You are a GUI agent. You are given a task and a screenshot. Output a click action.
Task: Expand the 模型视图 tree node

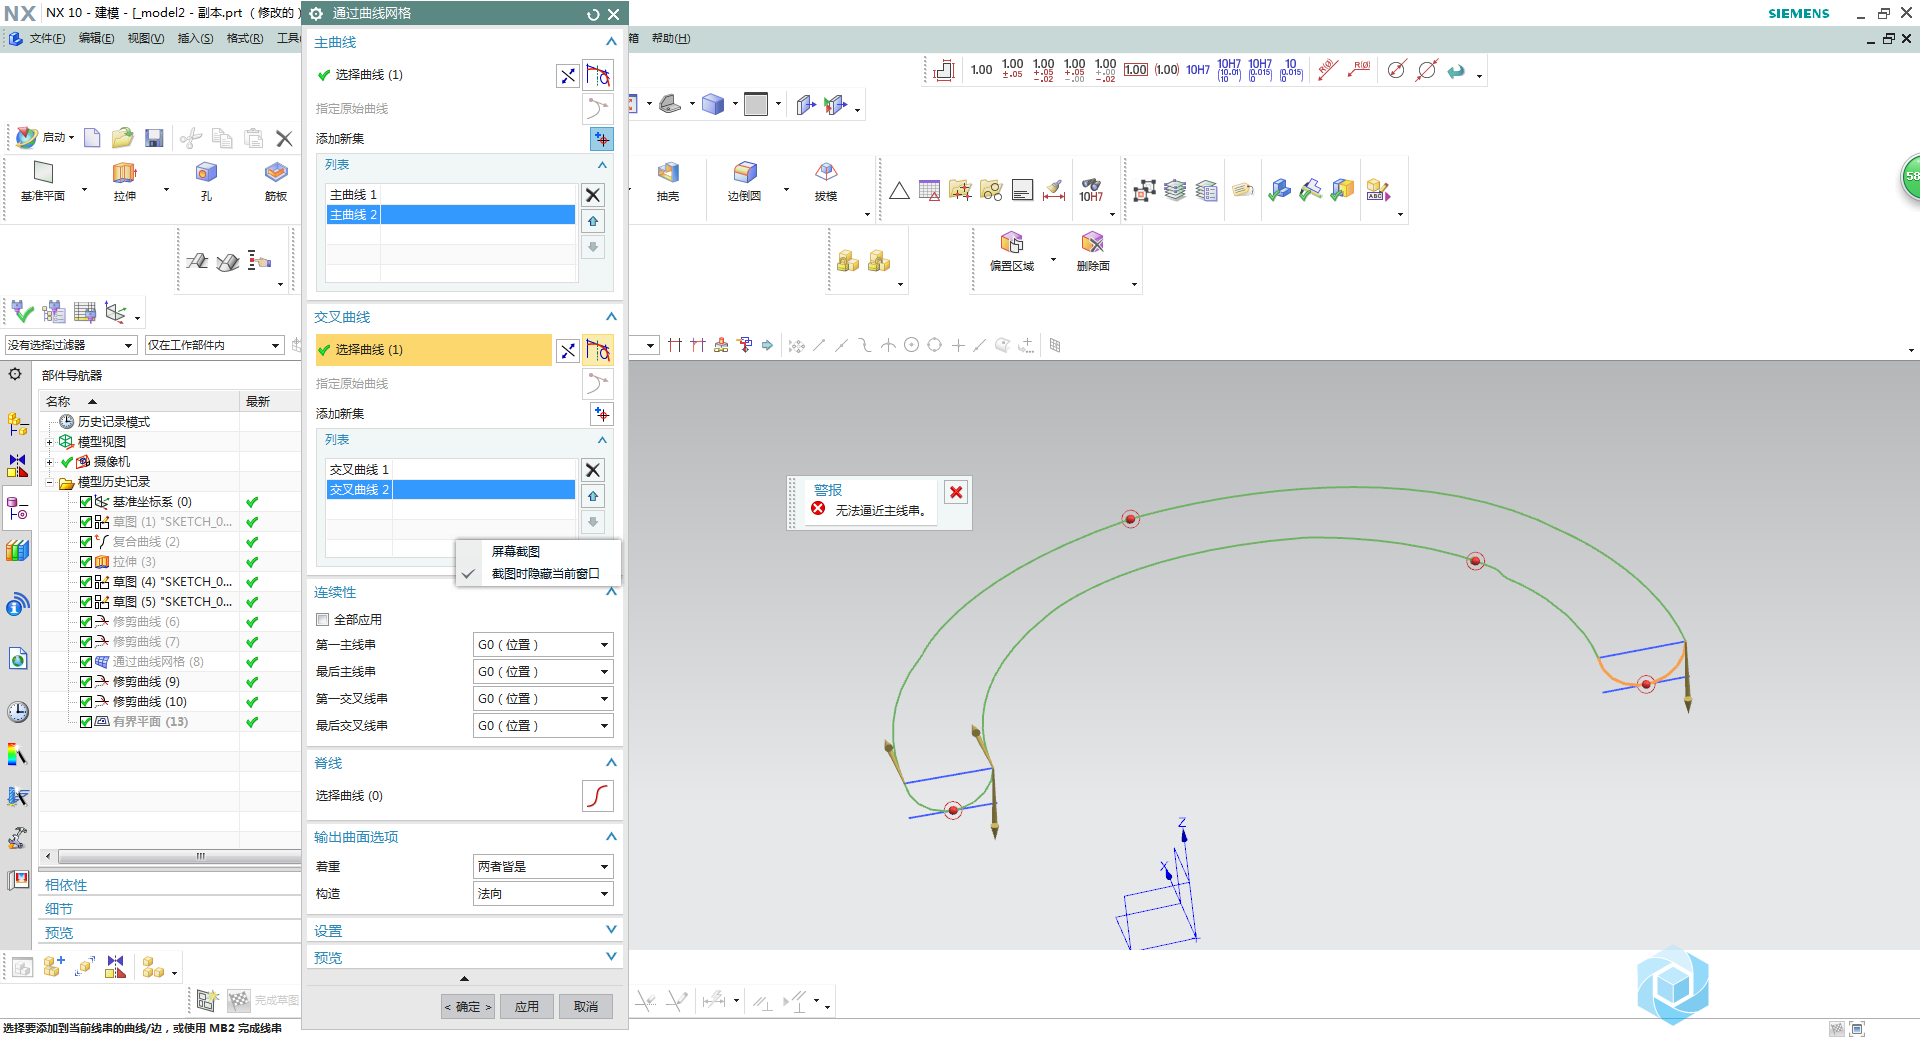(50, 442)
